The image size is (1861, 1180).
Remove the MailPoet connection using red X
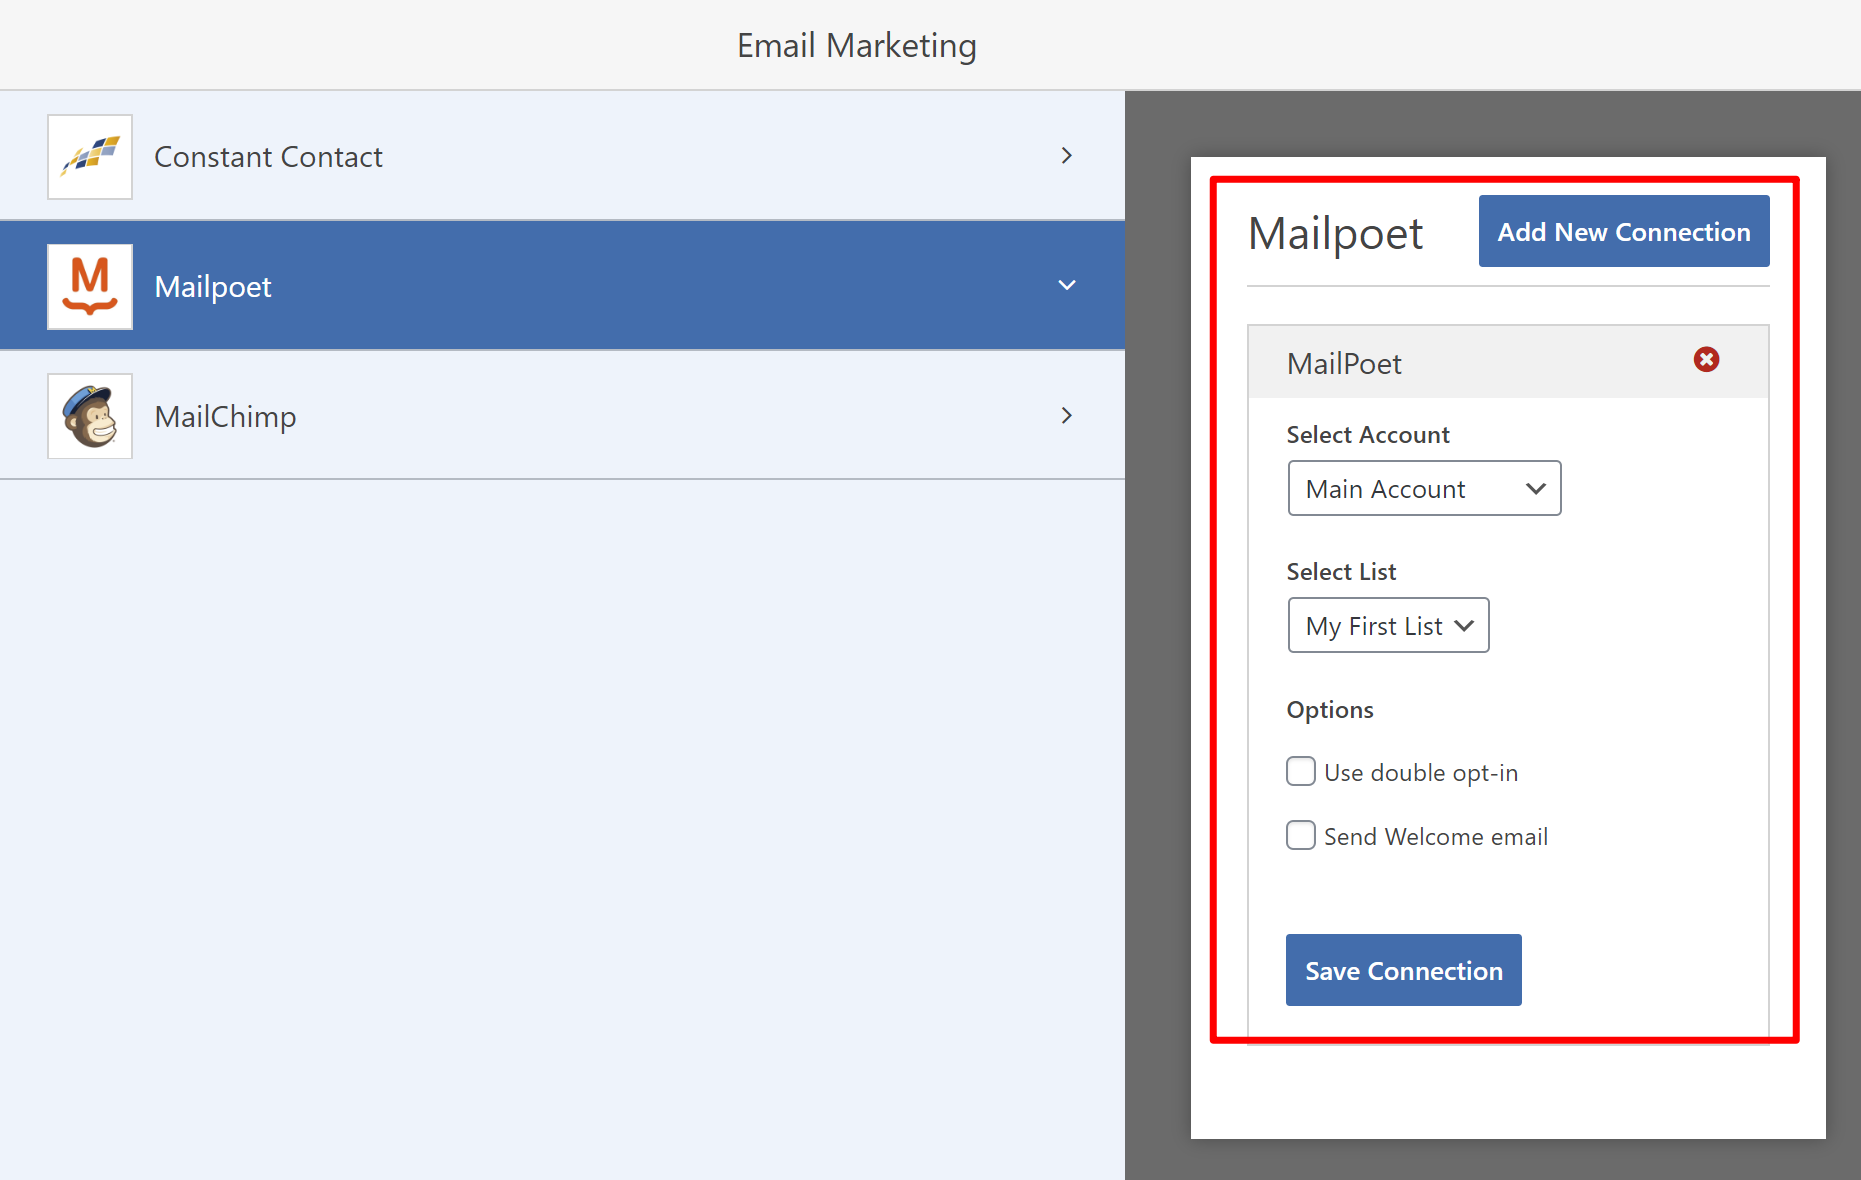1706,360
